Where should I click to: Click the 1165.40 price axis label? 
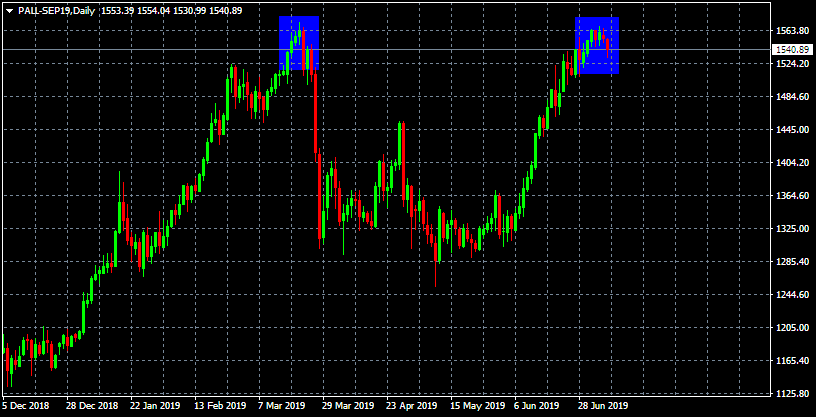792,360
